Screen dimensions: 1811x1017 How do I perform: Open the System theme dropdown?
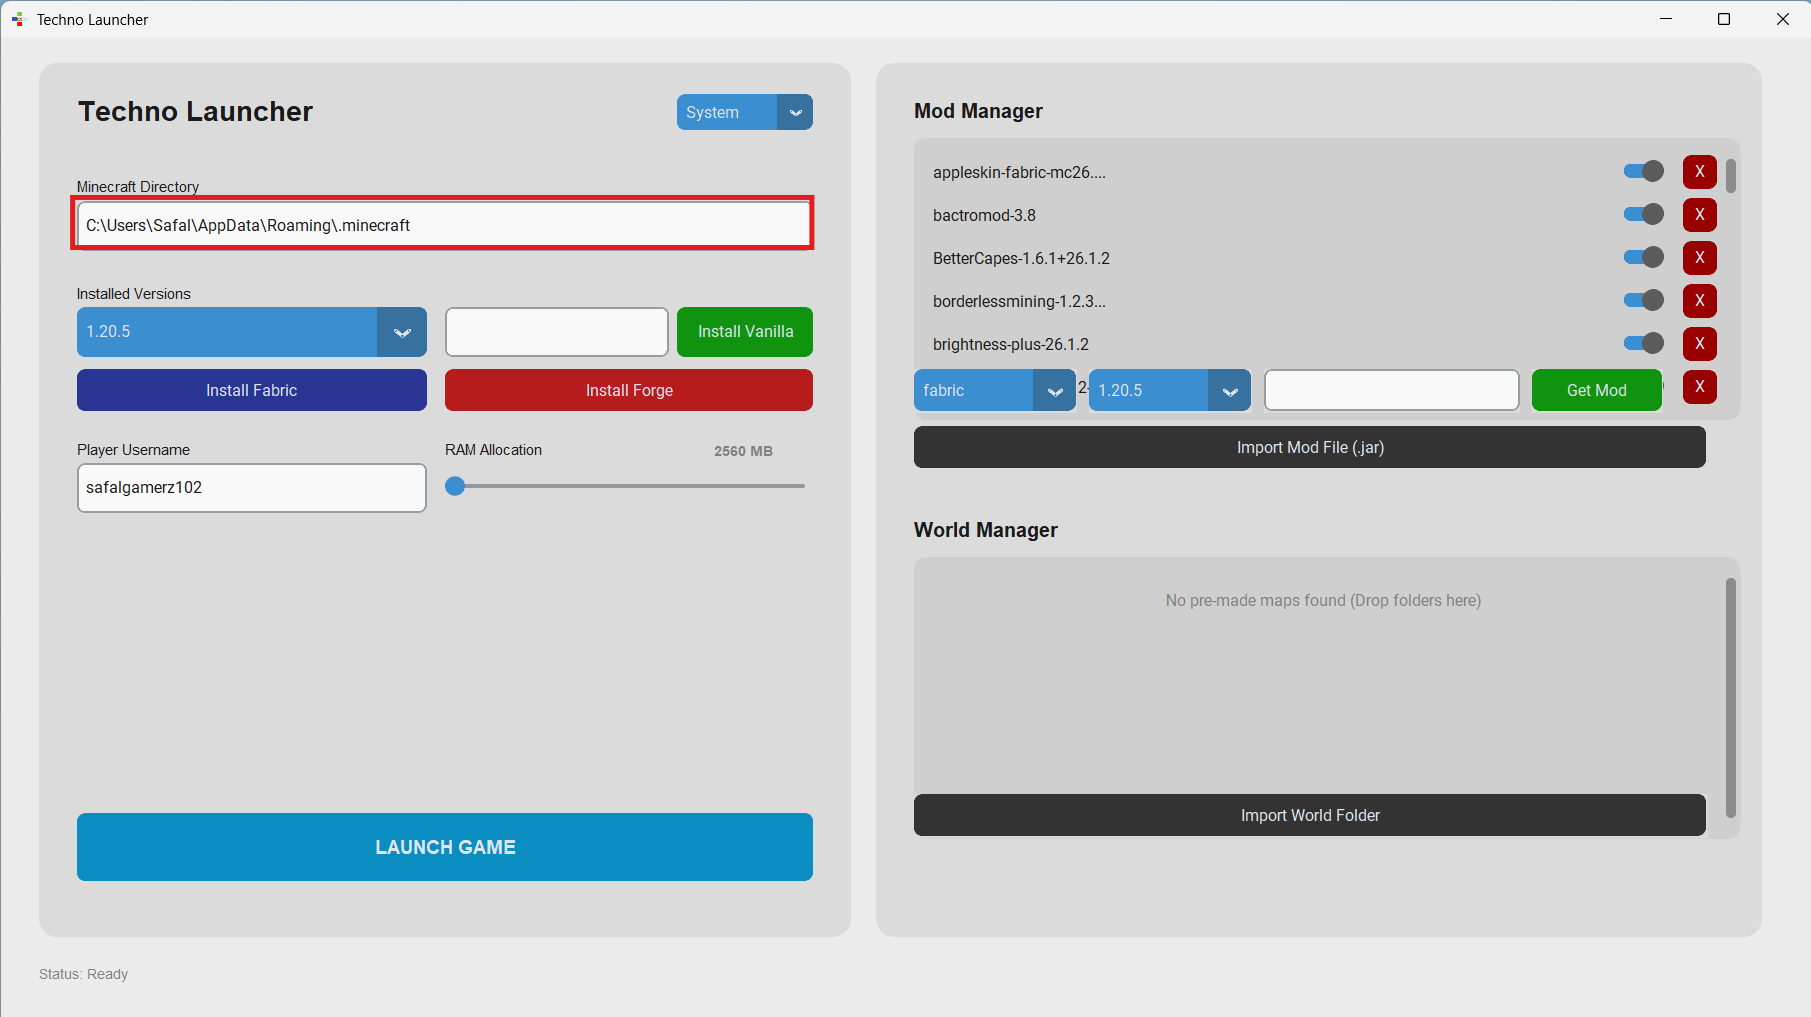click(x=745, y=112)
